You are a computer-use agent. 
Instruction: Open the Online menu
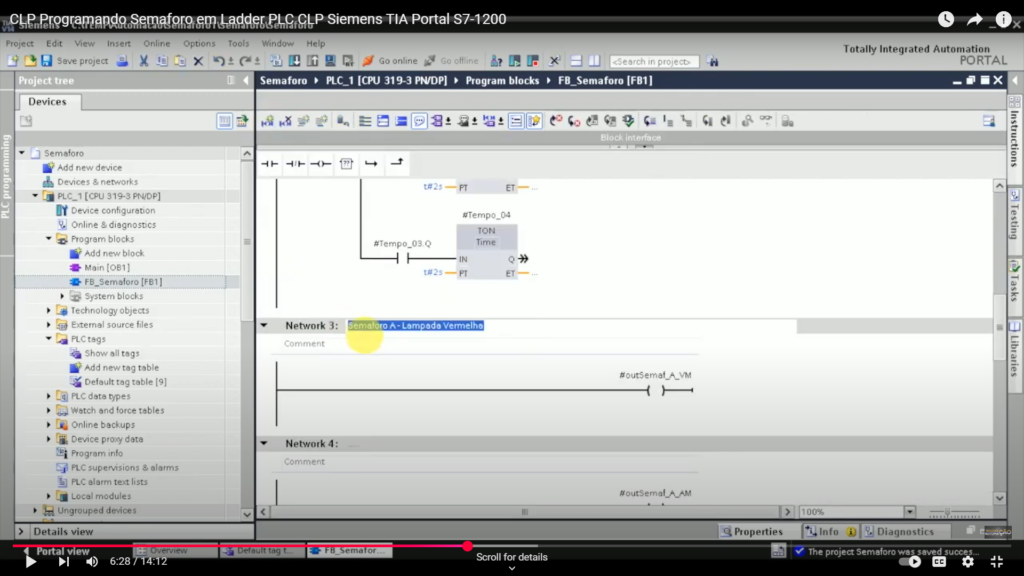coord(157,44)
